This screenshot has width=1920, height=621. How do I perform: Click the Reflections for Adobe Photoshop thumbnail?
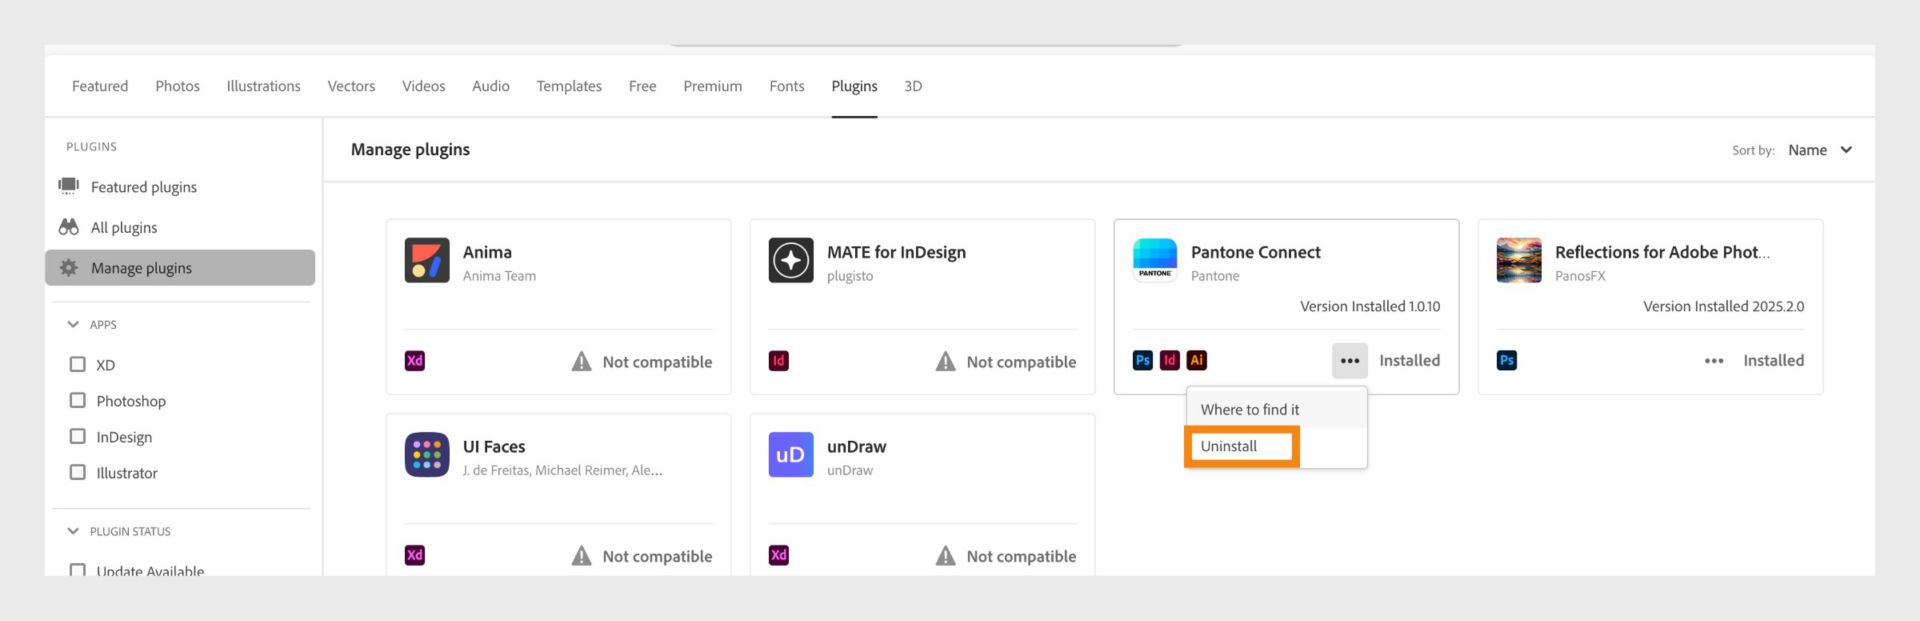pos(1519,261)
